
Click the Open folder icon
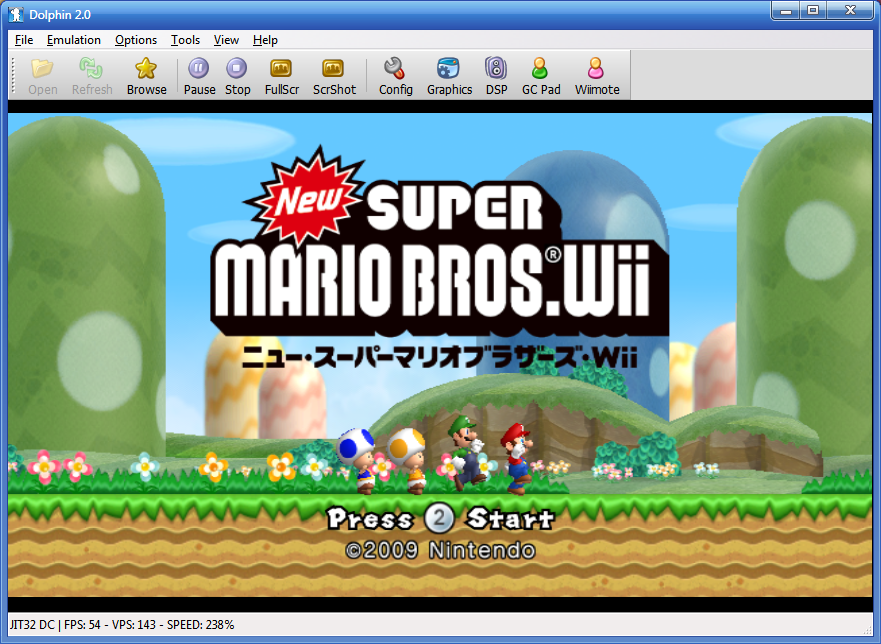pos(43,76)
